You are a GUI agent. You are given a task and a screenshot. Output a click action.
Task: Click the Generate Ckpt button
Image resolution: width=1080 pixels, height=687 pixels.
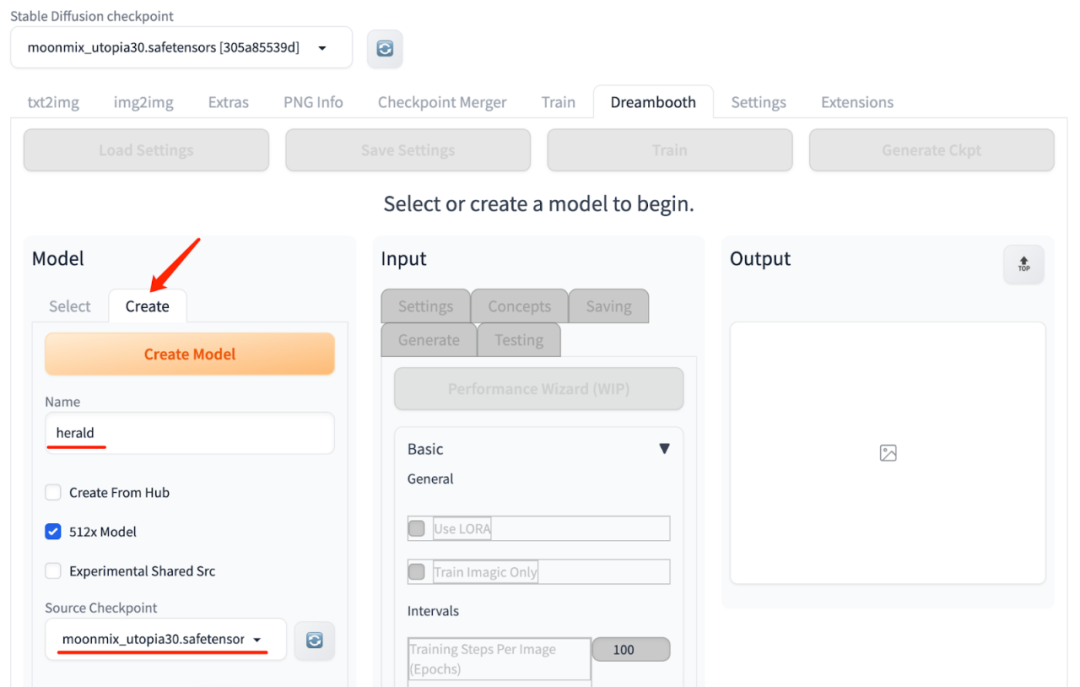[x=931, y=150]
